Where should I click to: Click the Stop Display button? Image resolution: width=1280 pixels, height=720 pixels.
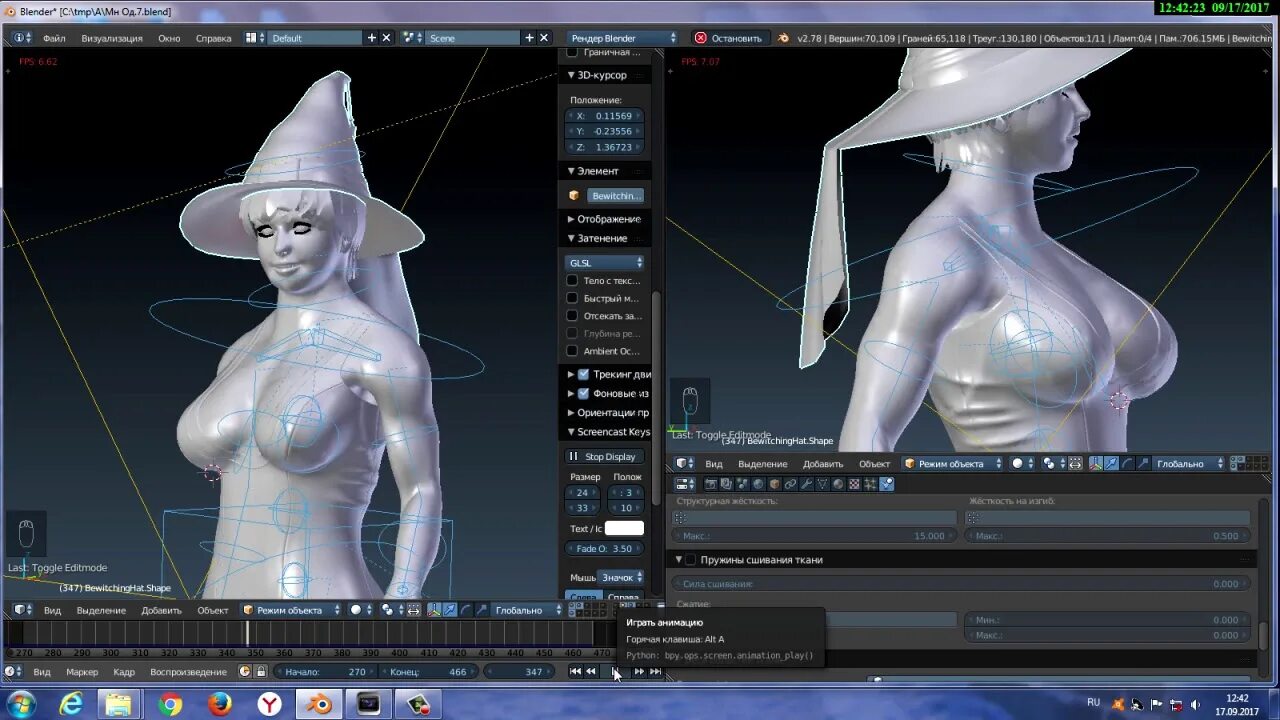(x=606, y=456)
